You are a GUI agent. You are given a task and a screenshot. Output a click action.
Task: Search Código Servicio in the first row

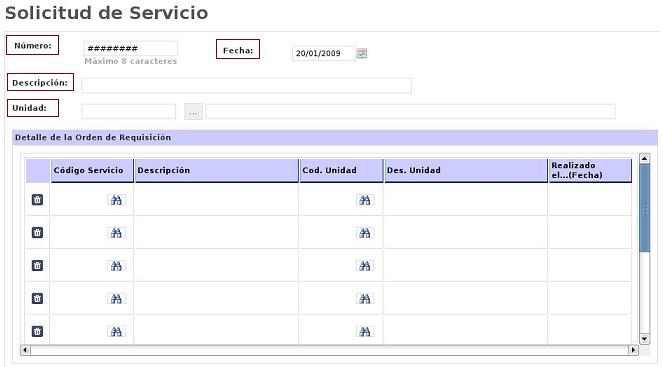coord(116,200)
